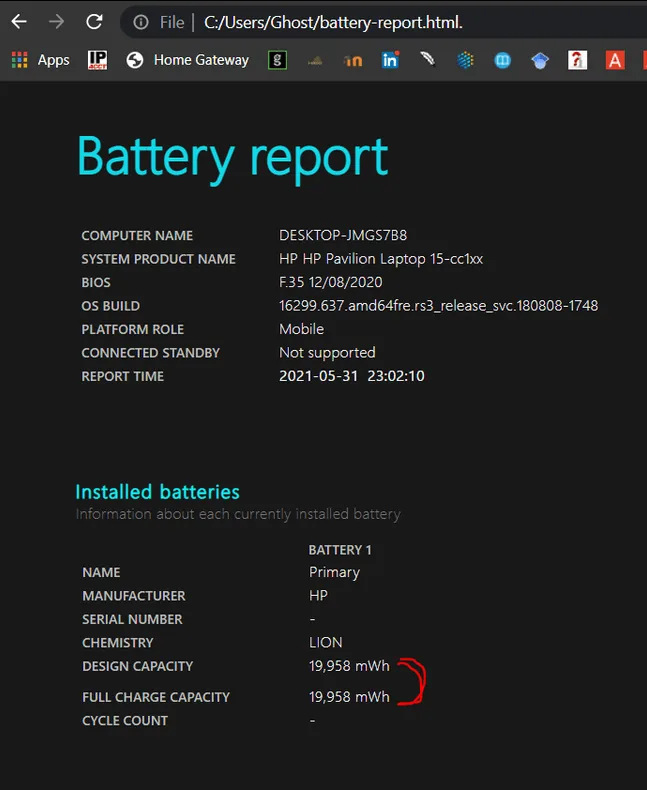This screenshot has width=647, height=790.
Task: Click the 'CYCLE COUNT' label
Action: [125, 721]
